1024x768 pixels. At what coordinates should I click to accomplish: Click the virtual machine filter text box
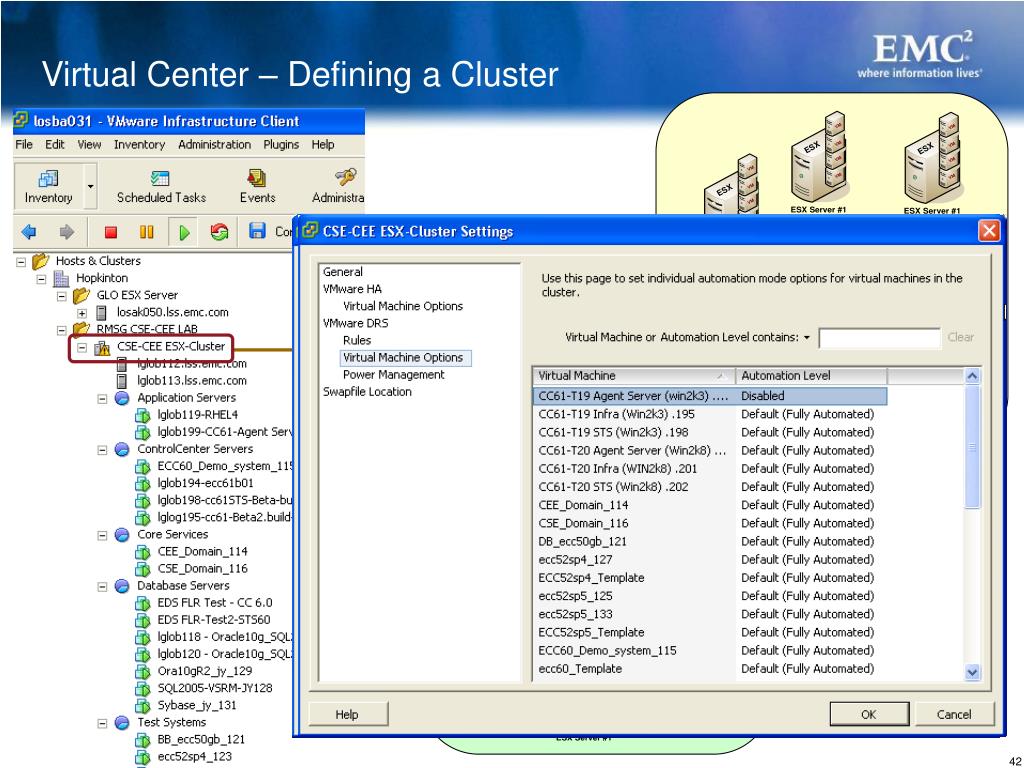(879, 338)
